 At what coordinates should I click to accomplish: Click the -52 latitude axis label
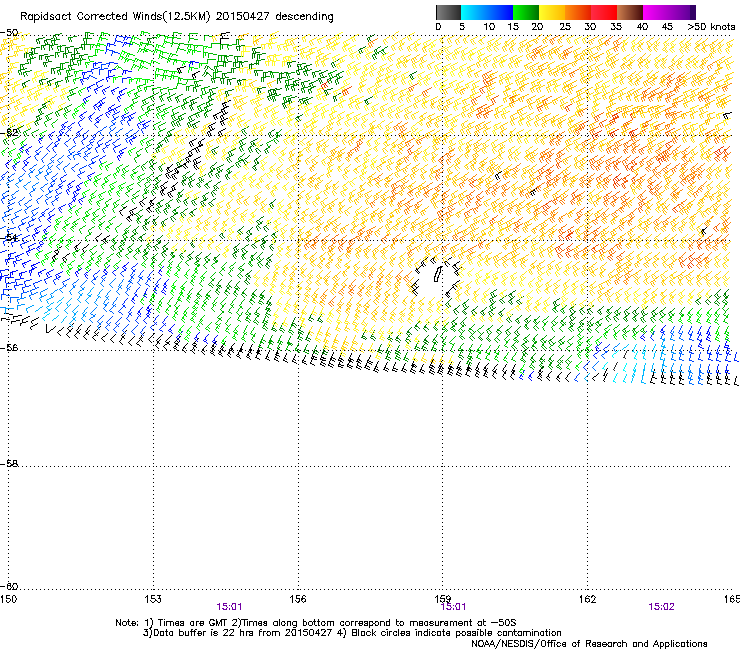click(10, 133)
